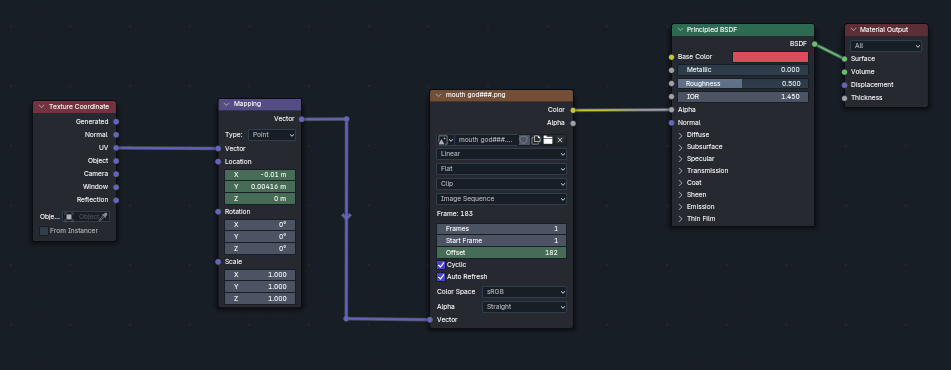The width and height of the screenshot is (951, 370).
Task: Open the Color Space sRGB dropdown
Action: 524,292
